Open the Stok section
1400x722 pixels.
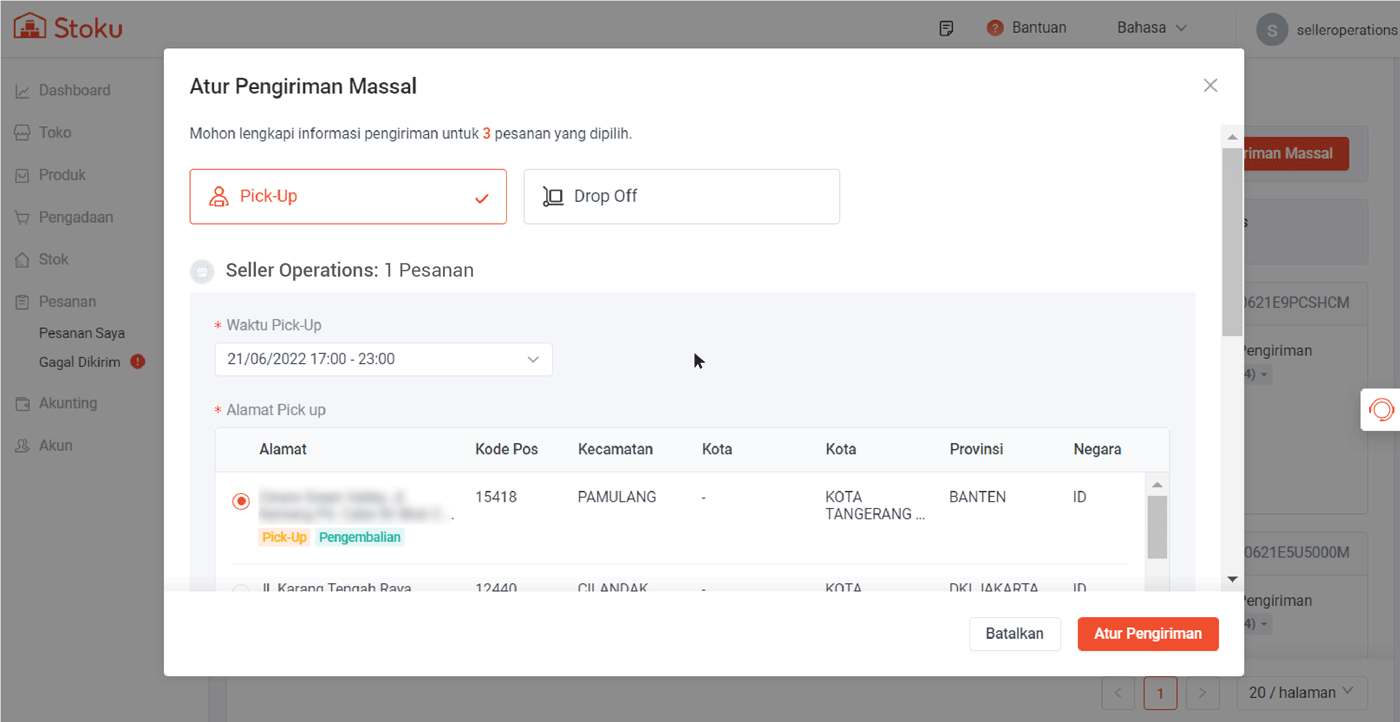coord(54,259)
